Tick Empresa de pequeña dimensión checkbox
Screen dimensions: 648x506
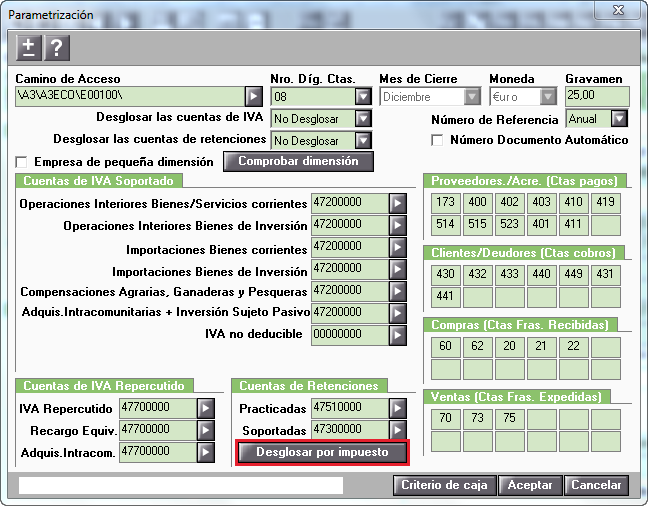(x=21, y=162)
